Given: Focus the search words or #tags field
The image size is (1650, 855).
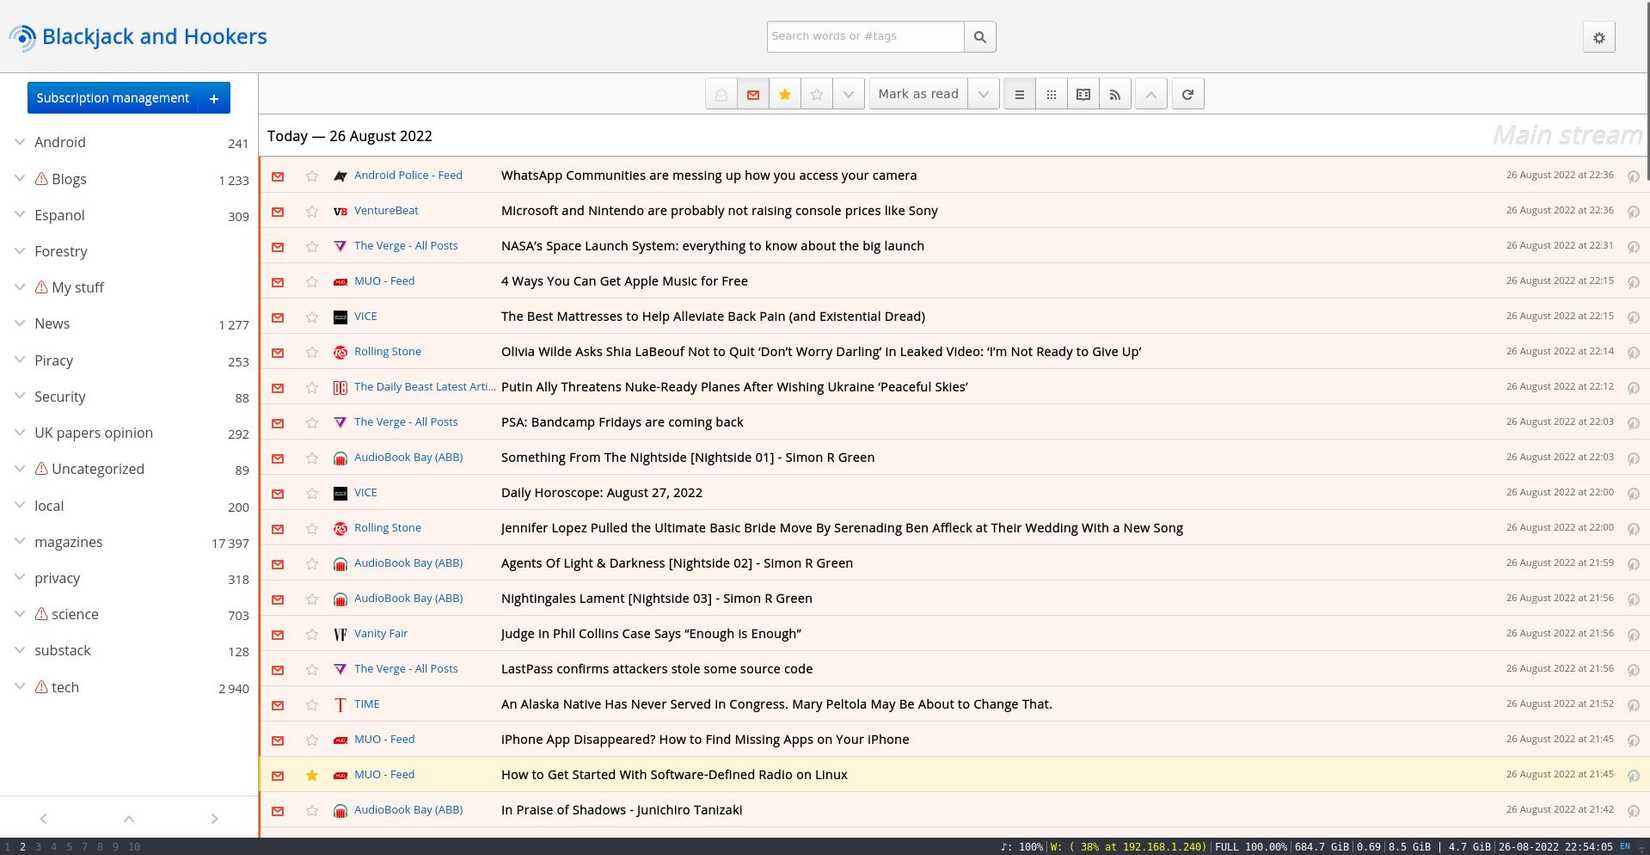Looking at the screenshot, I should [x=865, y=37].
